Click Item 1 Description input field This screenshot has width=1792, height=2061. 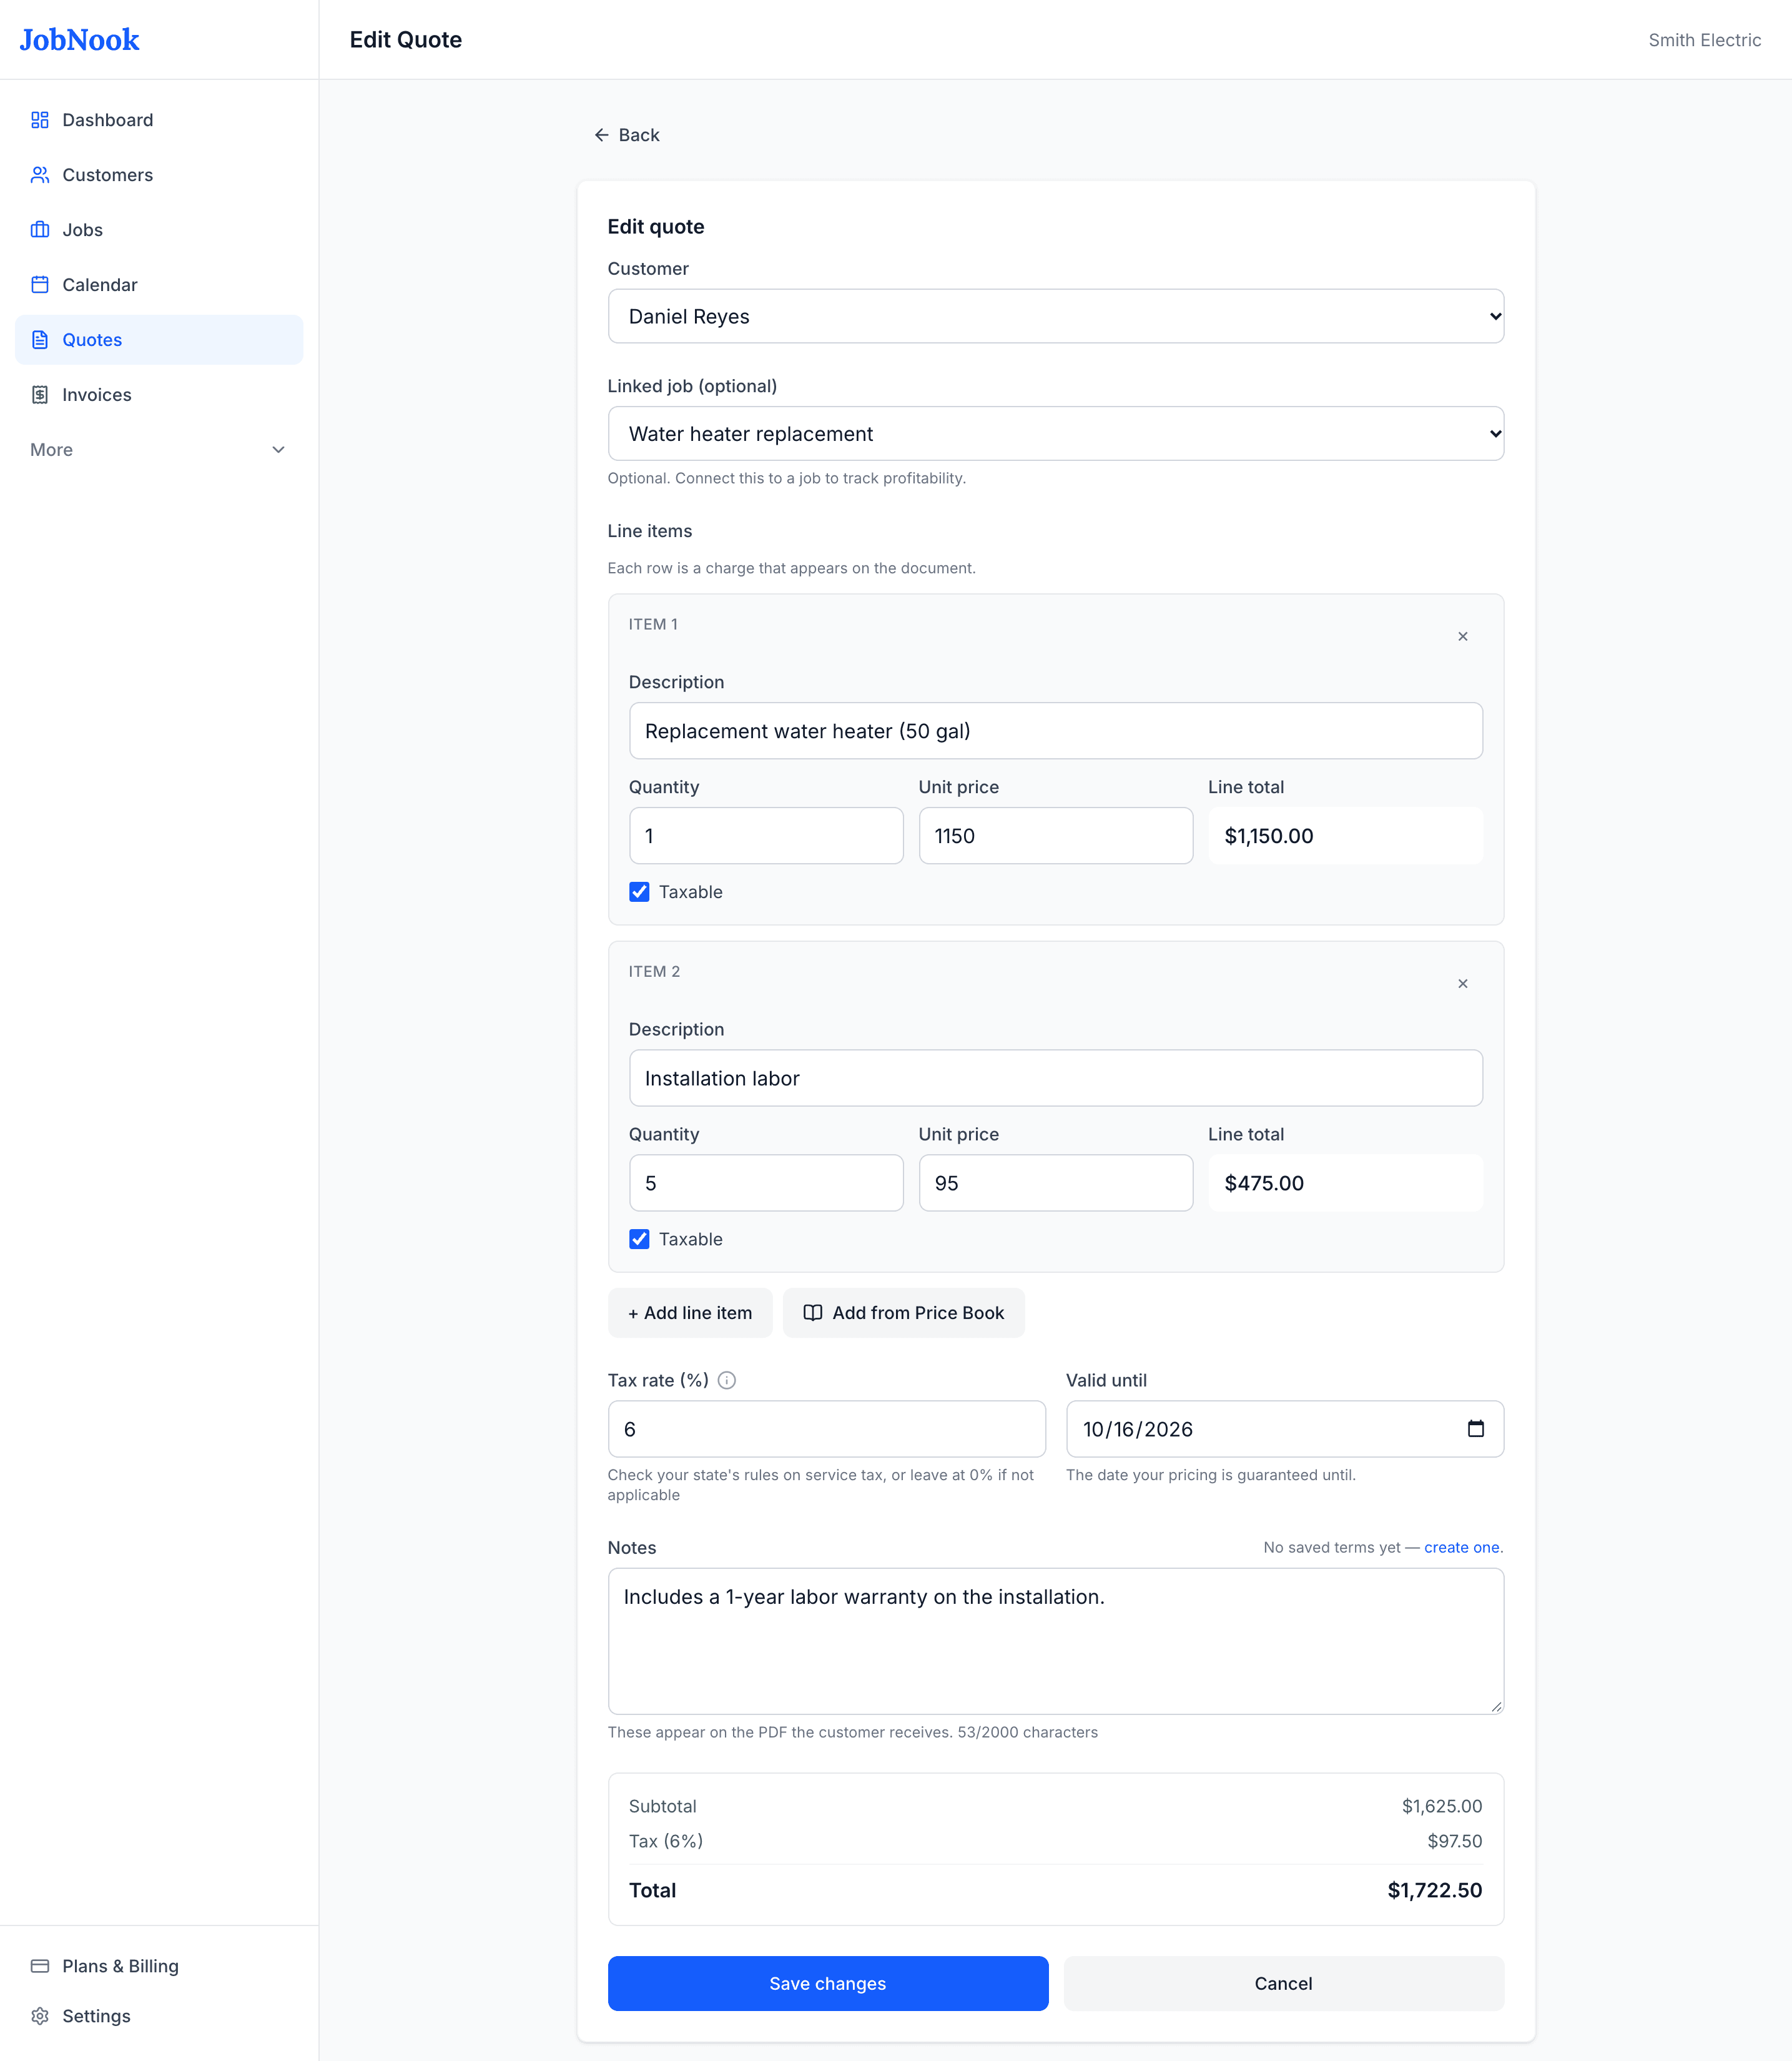click(1055, 731)
